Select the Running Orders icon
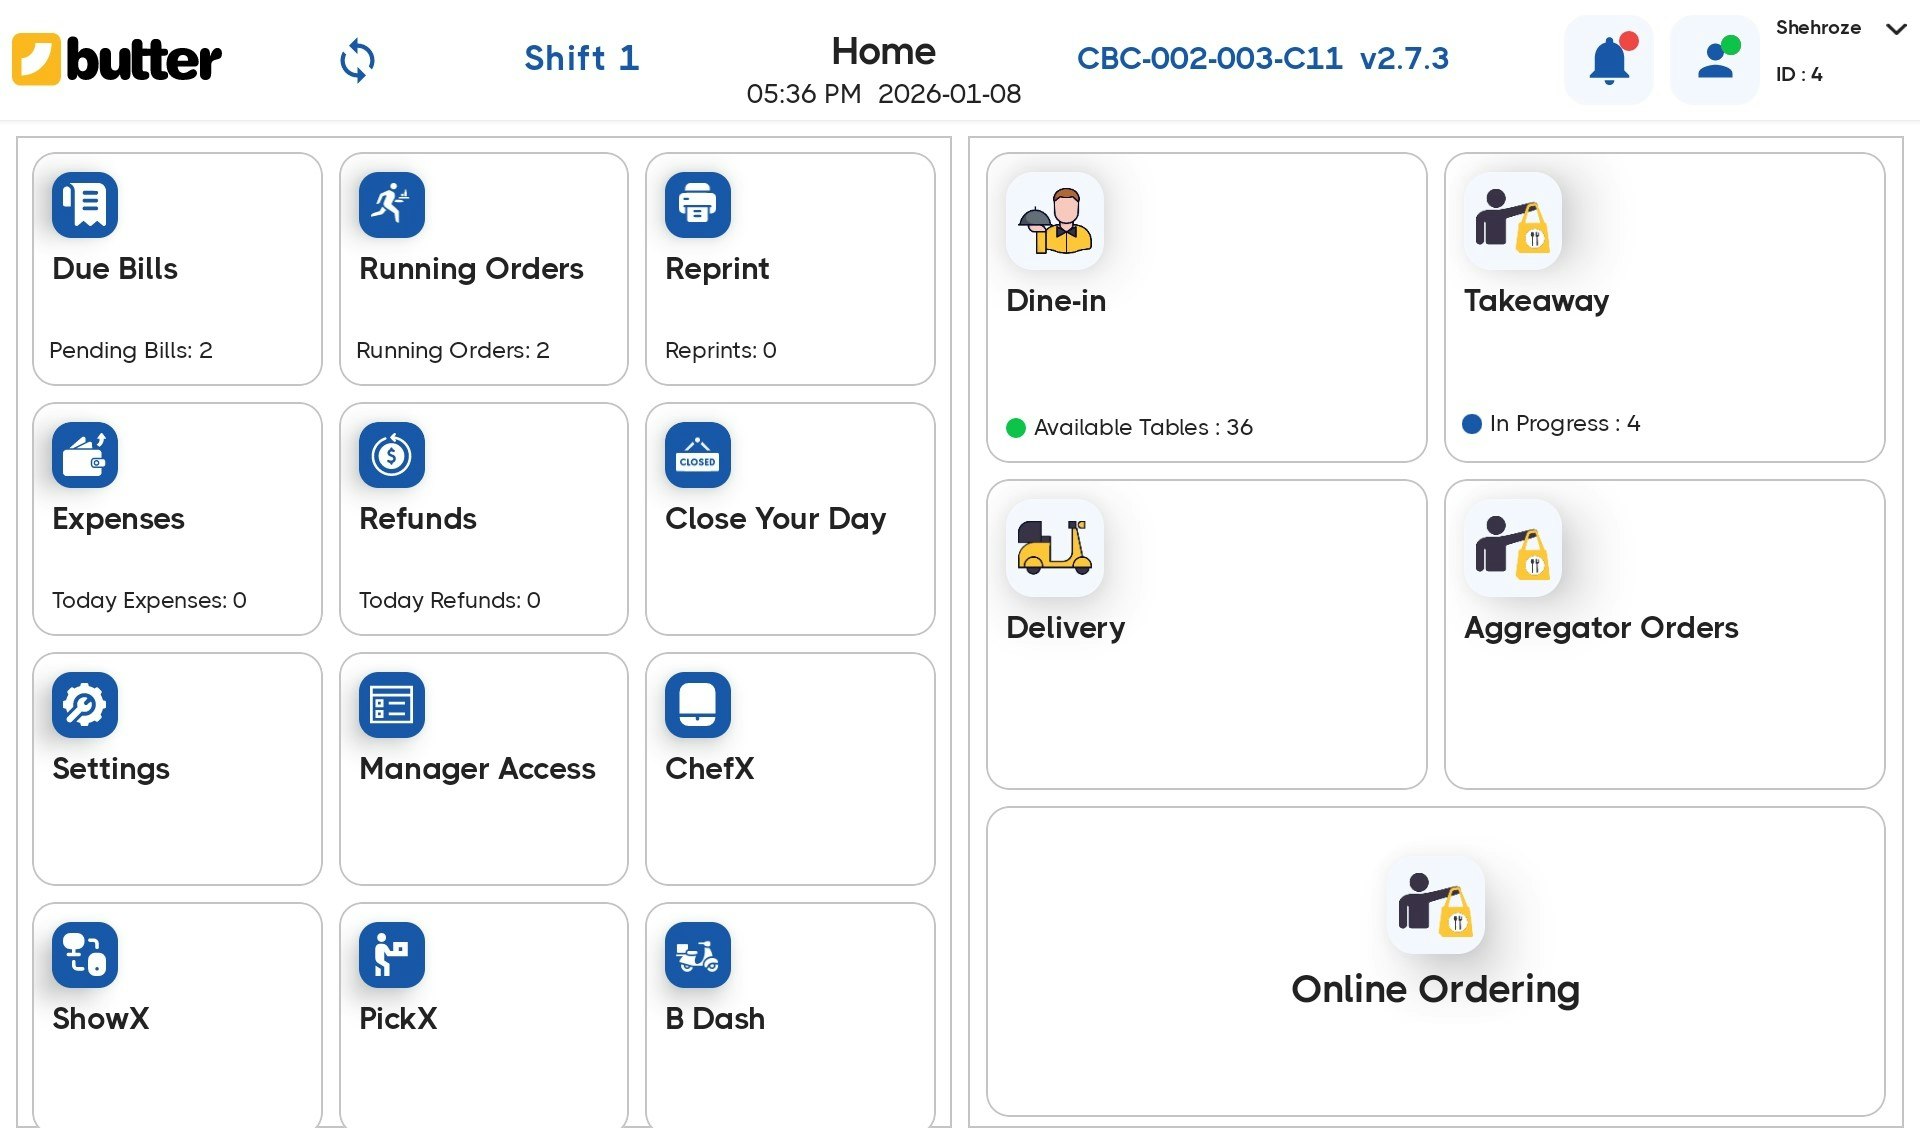This screenshot has height=1128, width=1920. [391, 205]
